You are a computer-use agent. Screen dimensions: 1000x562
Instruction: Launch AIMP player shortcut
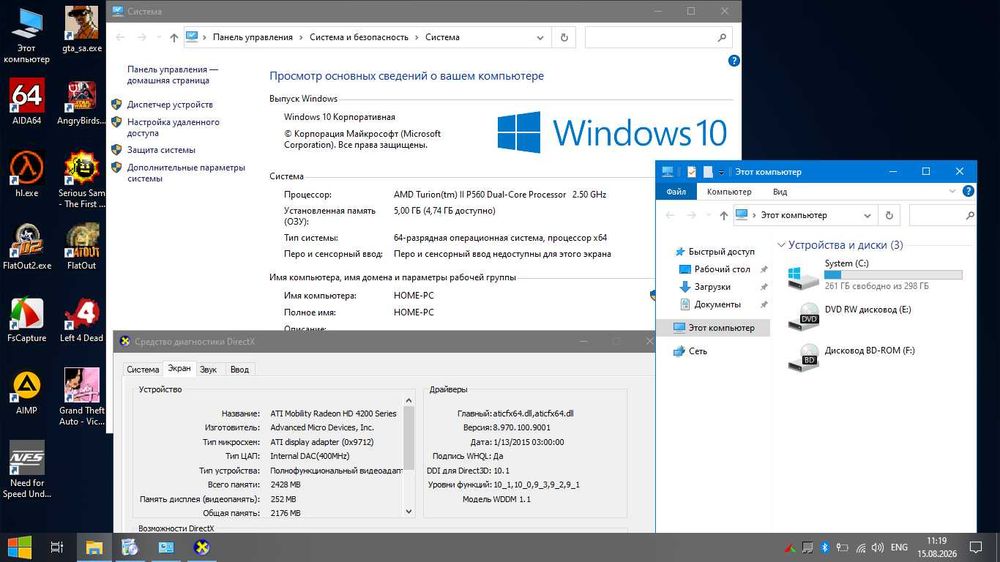click(x=26, y=392)
